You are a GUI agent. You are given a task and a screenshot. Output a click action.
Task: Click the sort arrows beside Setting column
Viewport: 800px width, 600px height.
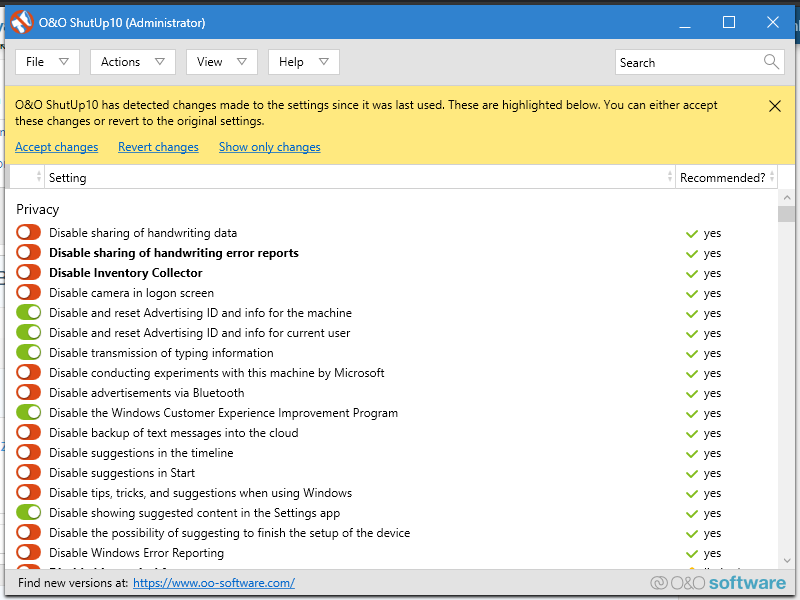[669, 177]
